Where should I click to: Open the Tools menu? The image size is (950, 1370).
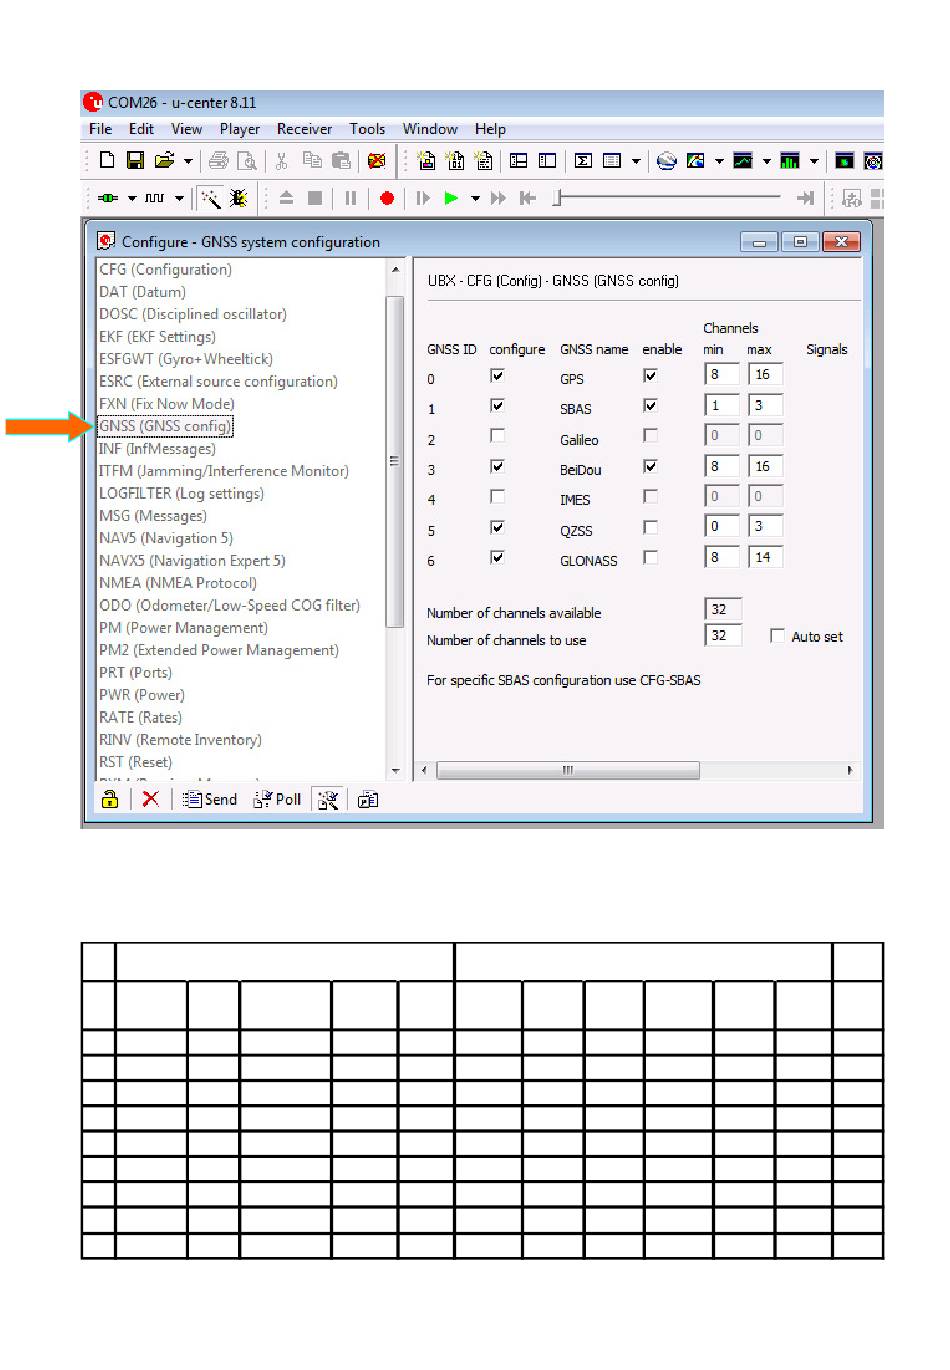(x=367, y=129)
